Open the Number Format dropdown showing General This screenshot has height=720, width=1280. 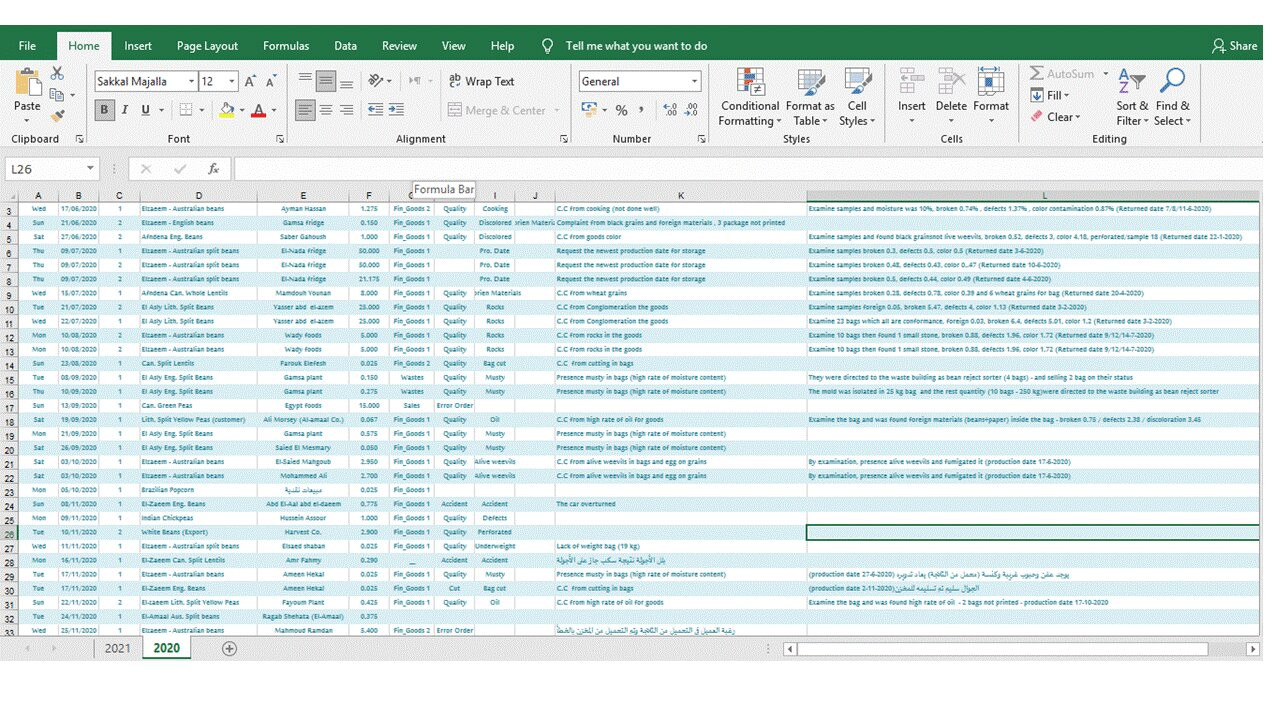693,81
